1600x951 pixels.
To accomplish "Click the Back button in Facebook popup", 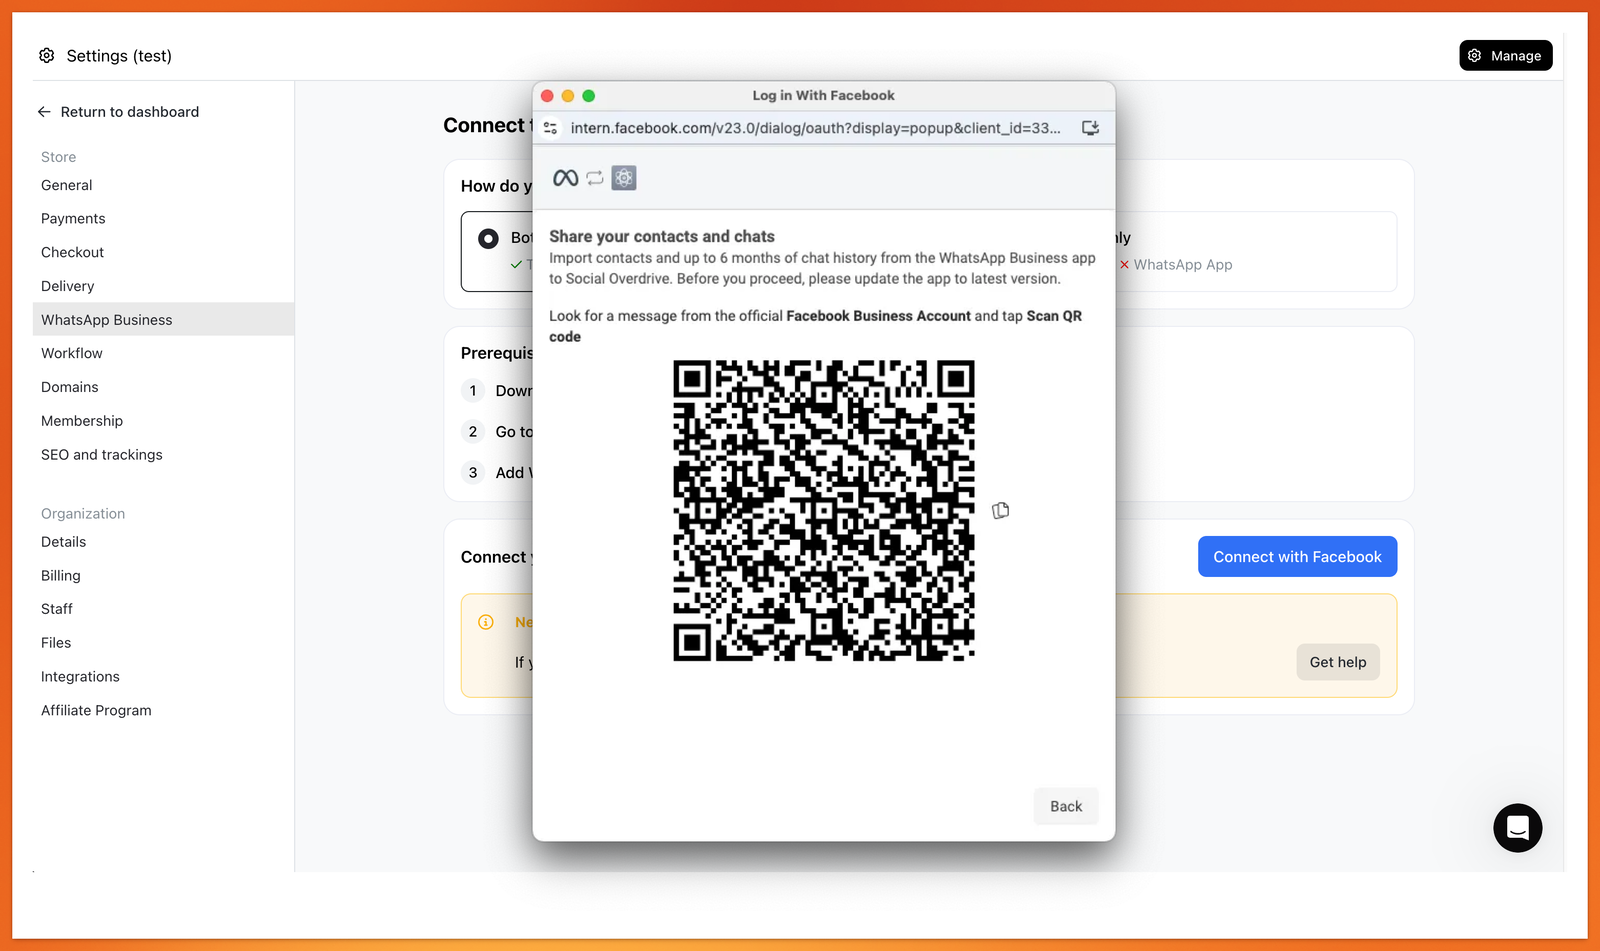I will 1066,806.
